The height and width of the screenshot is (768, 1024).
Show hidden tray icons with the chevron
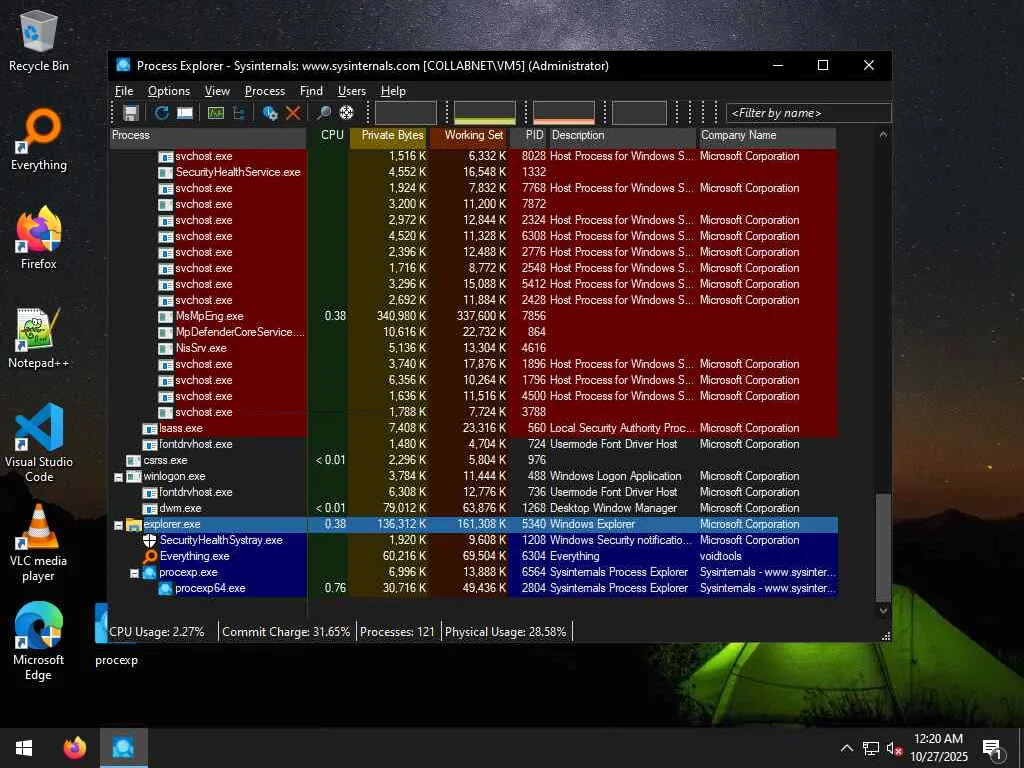click(x=846, y=748)
